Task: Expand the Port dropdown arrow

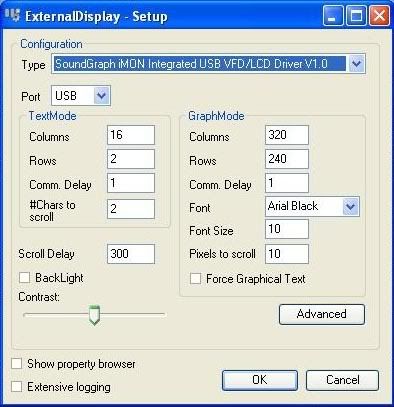Action: [101, 96]
